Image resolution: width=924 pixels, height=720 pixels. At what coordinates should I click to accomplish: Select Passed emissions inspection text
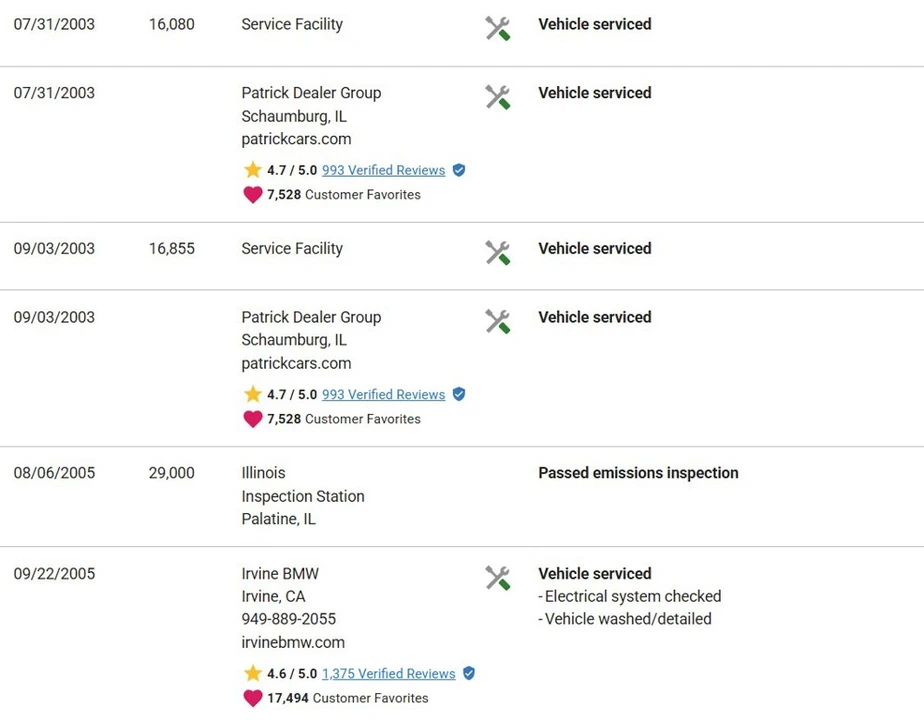coord(638,473)
